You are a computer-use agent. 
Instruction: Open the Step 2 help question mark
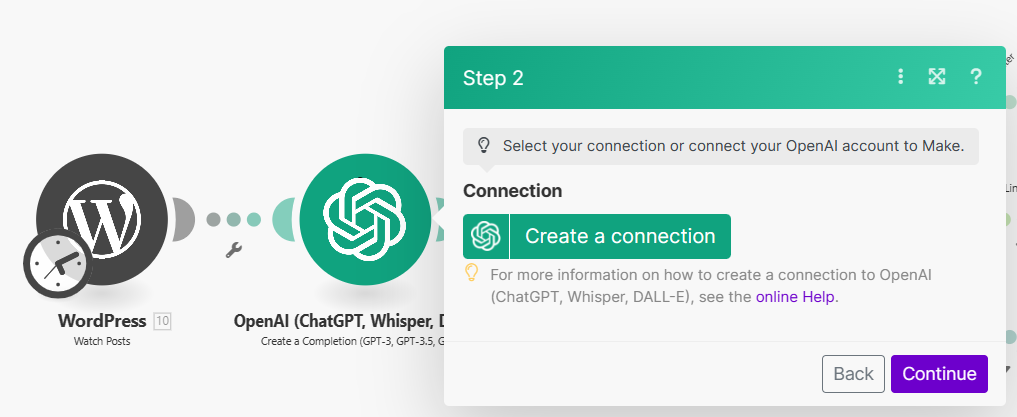click(975, 77)
